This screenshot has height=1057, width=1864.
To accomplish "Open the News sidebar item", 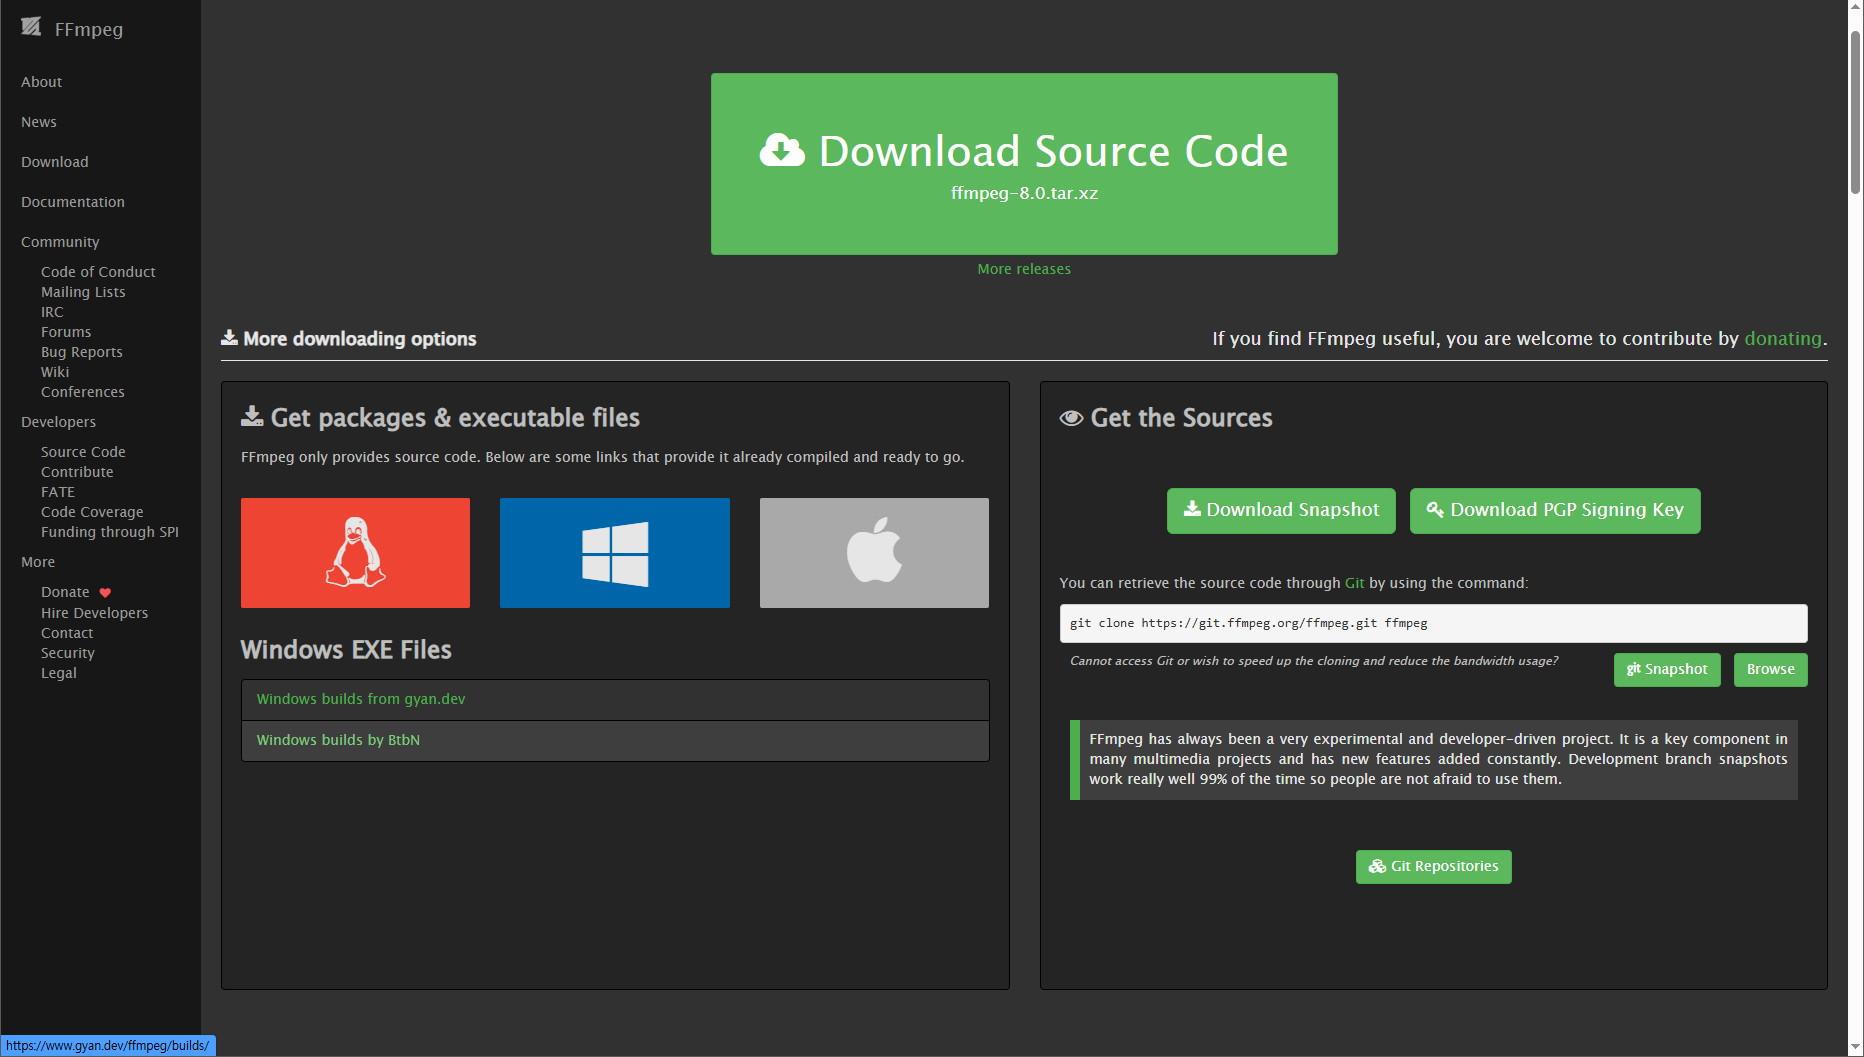I will [x=39, y=122].
